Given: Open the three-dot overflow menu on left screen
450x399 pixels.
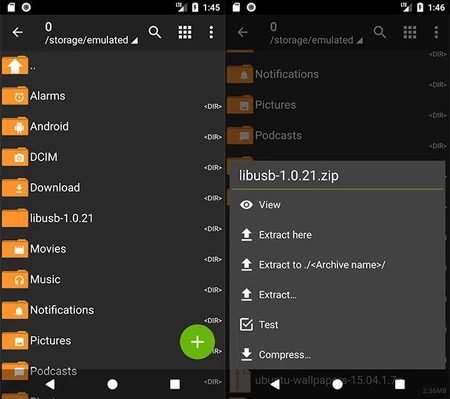Looking at the screenshot, I should 211,32.
